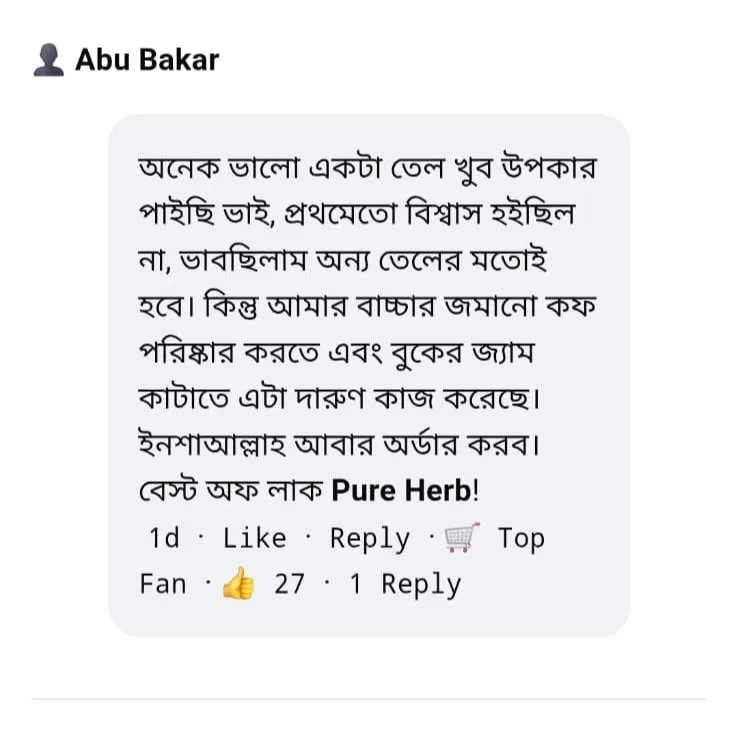The height and width of the screenshot is (738, 738).
Task: Open Abu Bakar's profile avatar icon
Action: point(48,60)
